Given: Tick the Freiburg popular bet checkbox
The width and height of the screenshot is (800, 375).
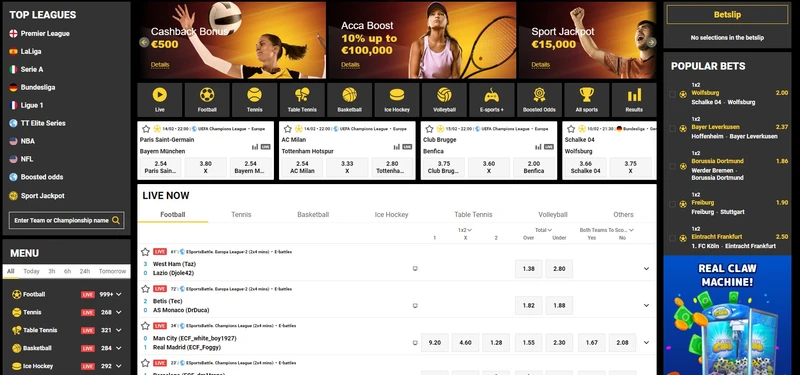Looking at the screenshot, I should 672,204.
